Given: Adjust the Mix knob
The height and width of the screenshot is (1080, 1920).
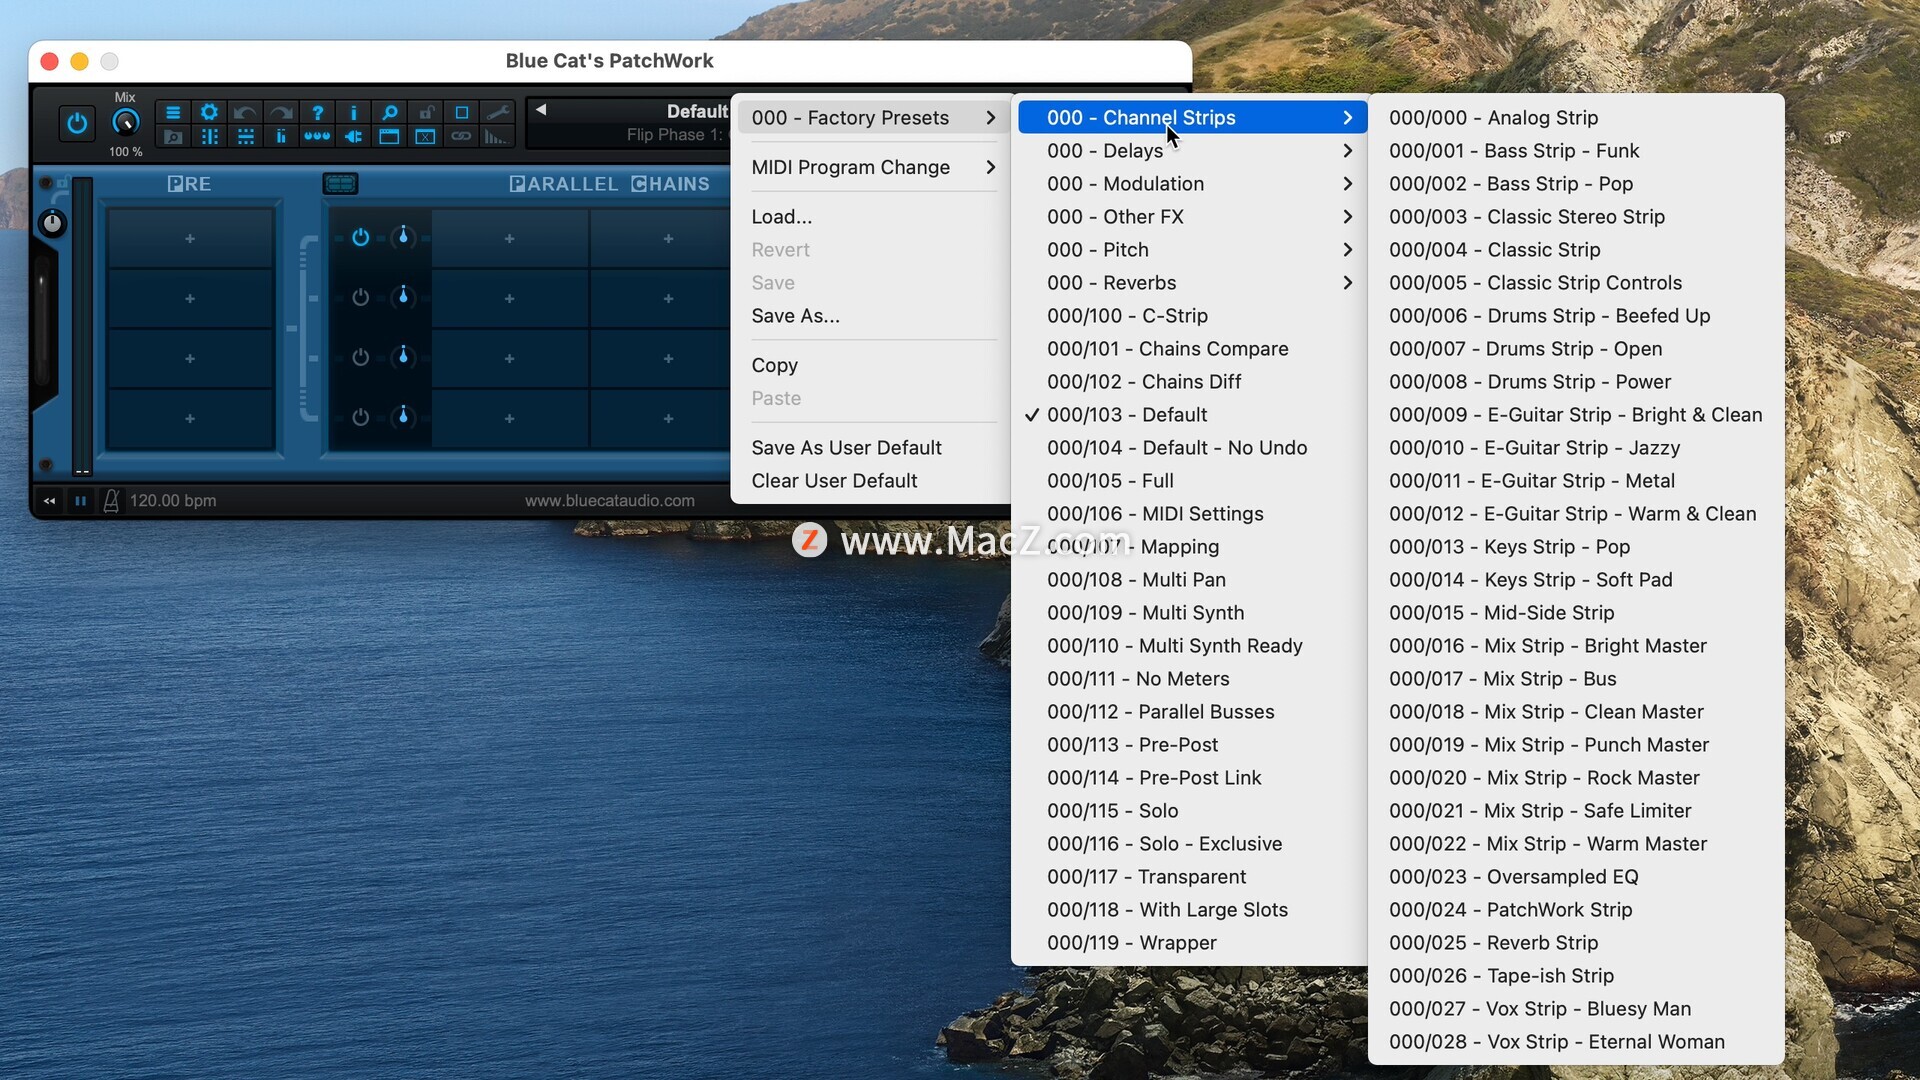Looking at the screenshot, I should pos(125,123).
